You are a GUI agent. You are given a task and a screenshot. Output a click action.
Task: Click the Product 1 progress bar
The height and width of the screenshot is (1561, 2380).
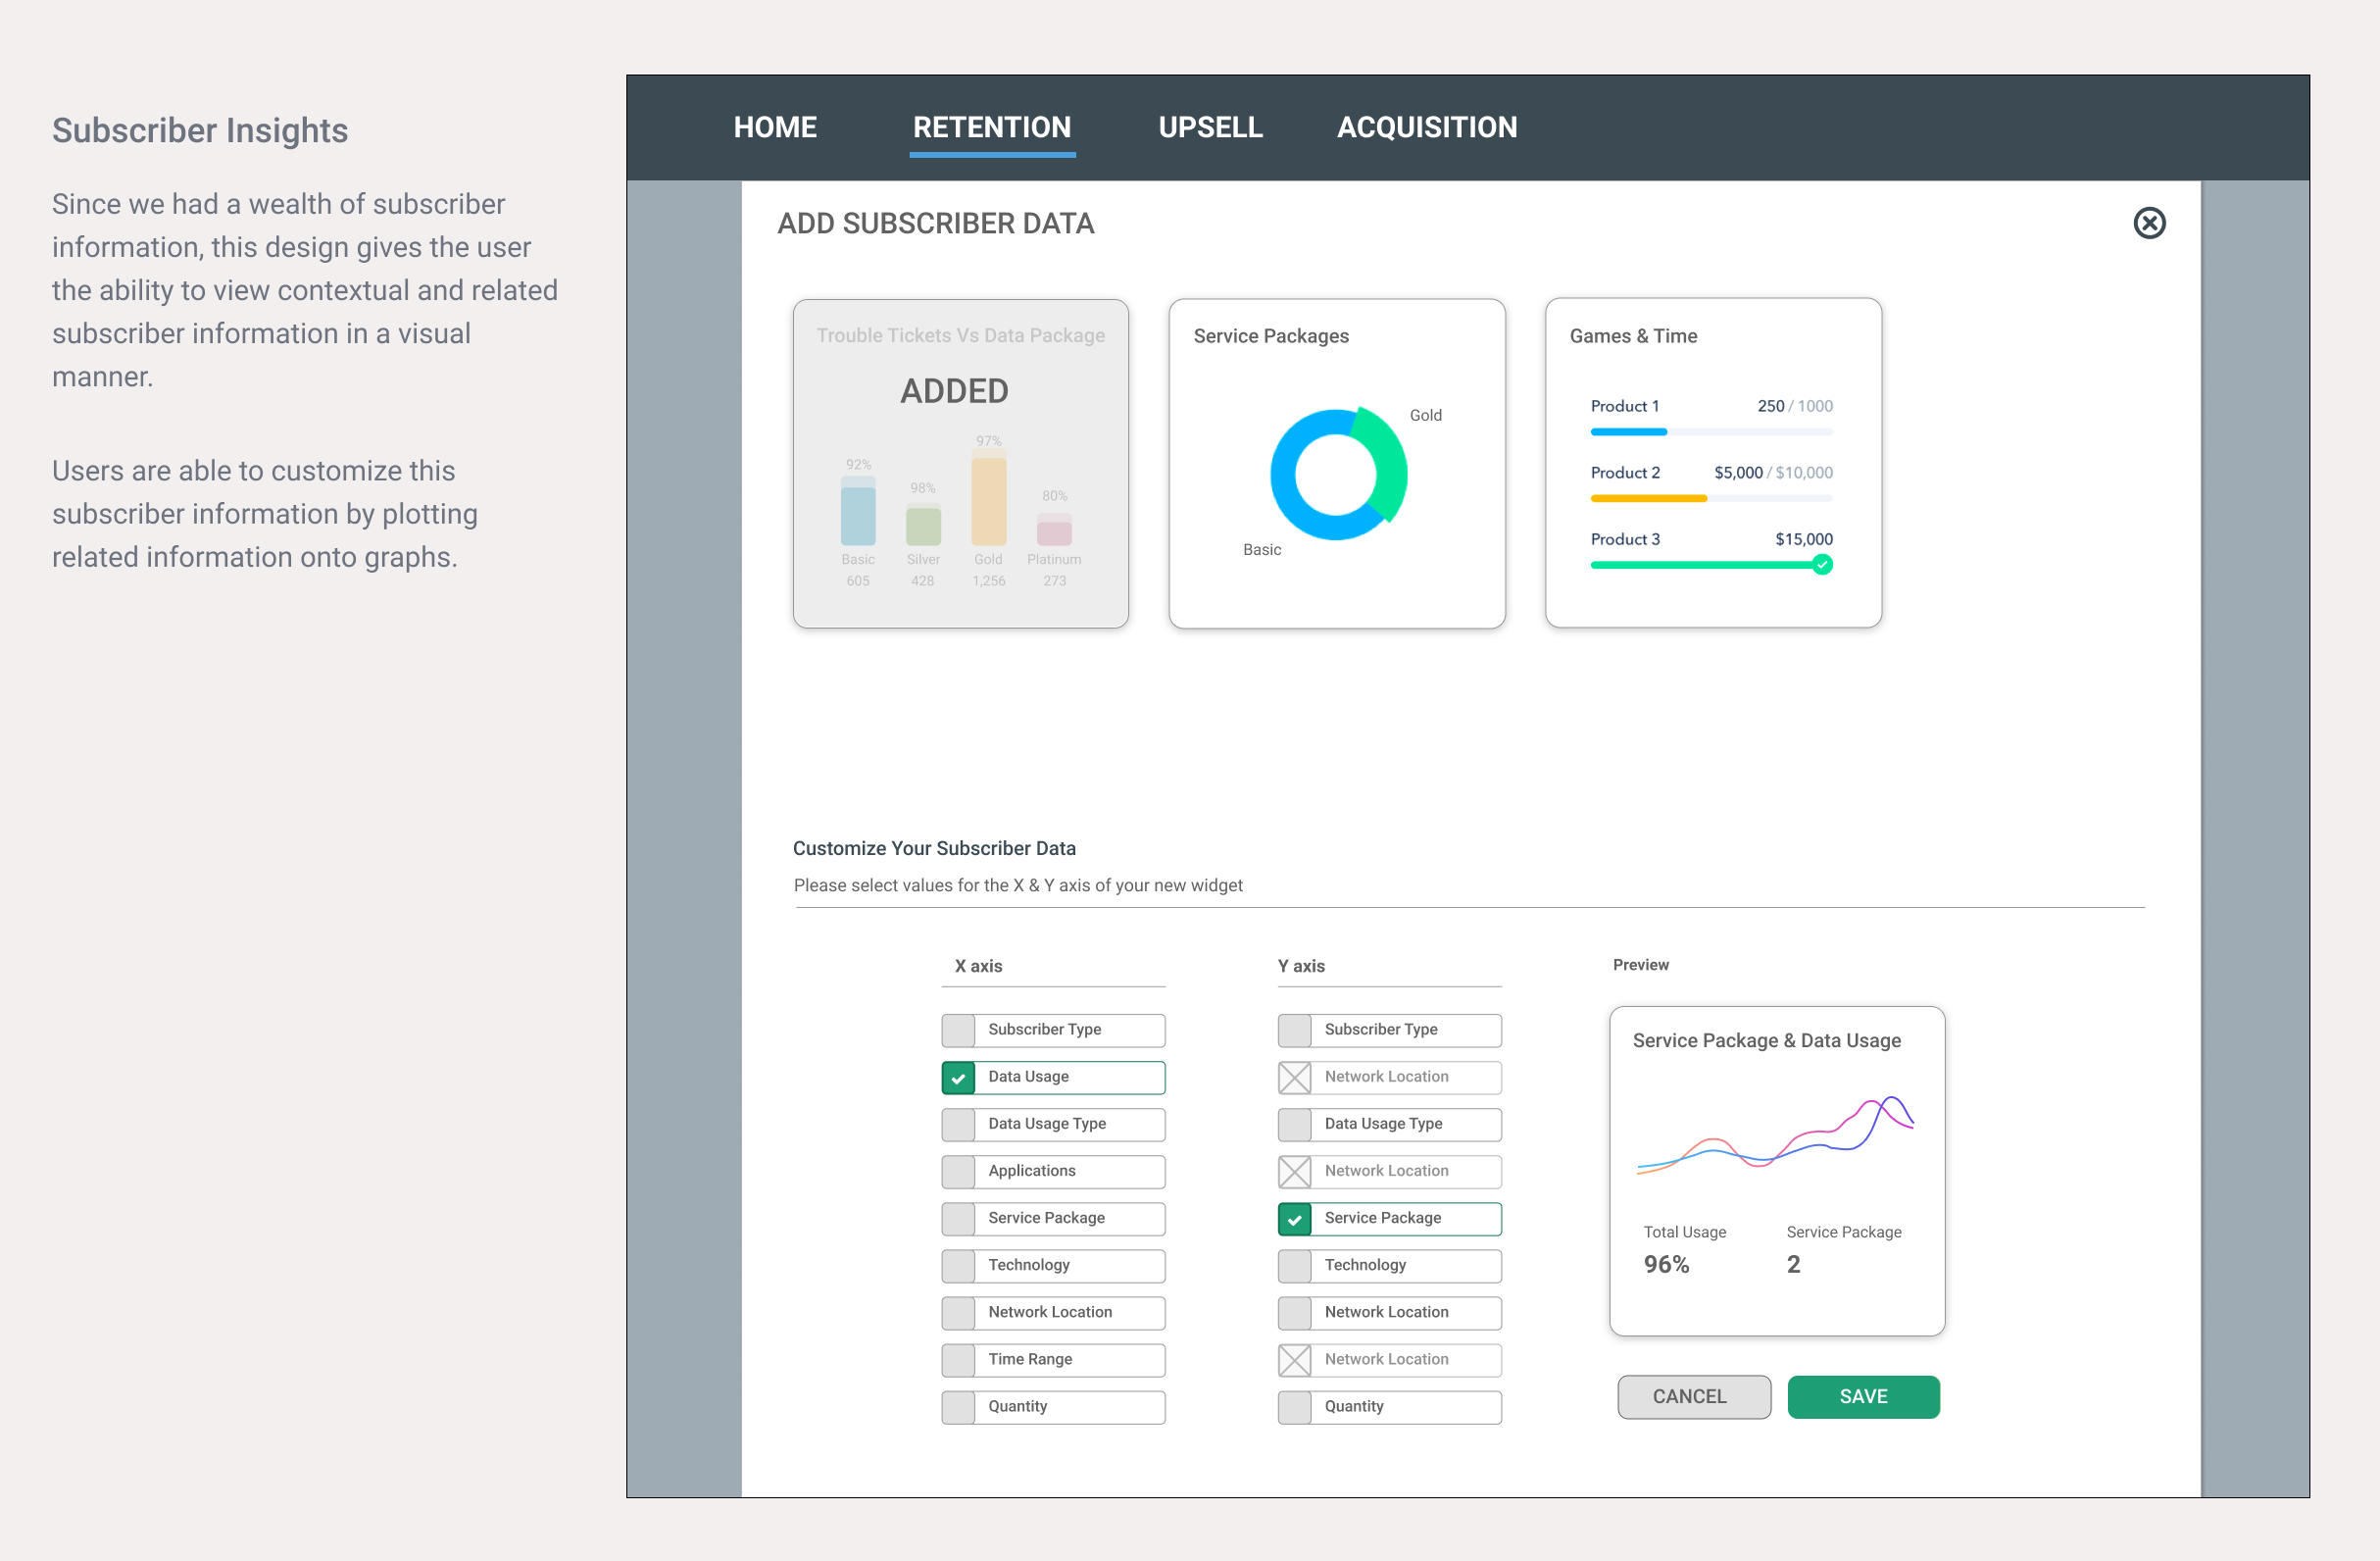click(1711, 432)
